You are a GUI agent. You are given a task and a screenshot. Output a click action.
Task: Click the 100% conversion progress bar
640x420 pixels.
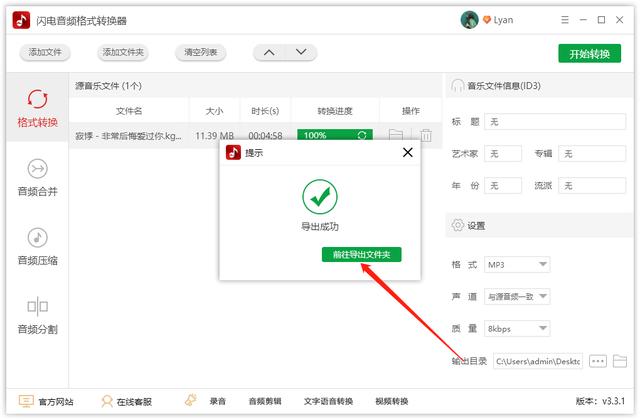335,135
